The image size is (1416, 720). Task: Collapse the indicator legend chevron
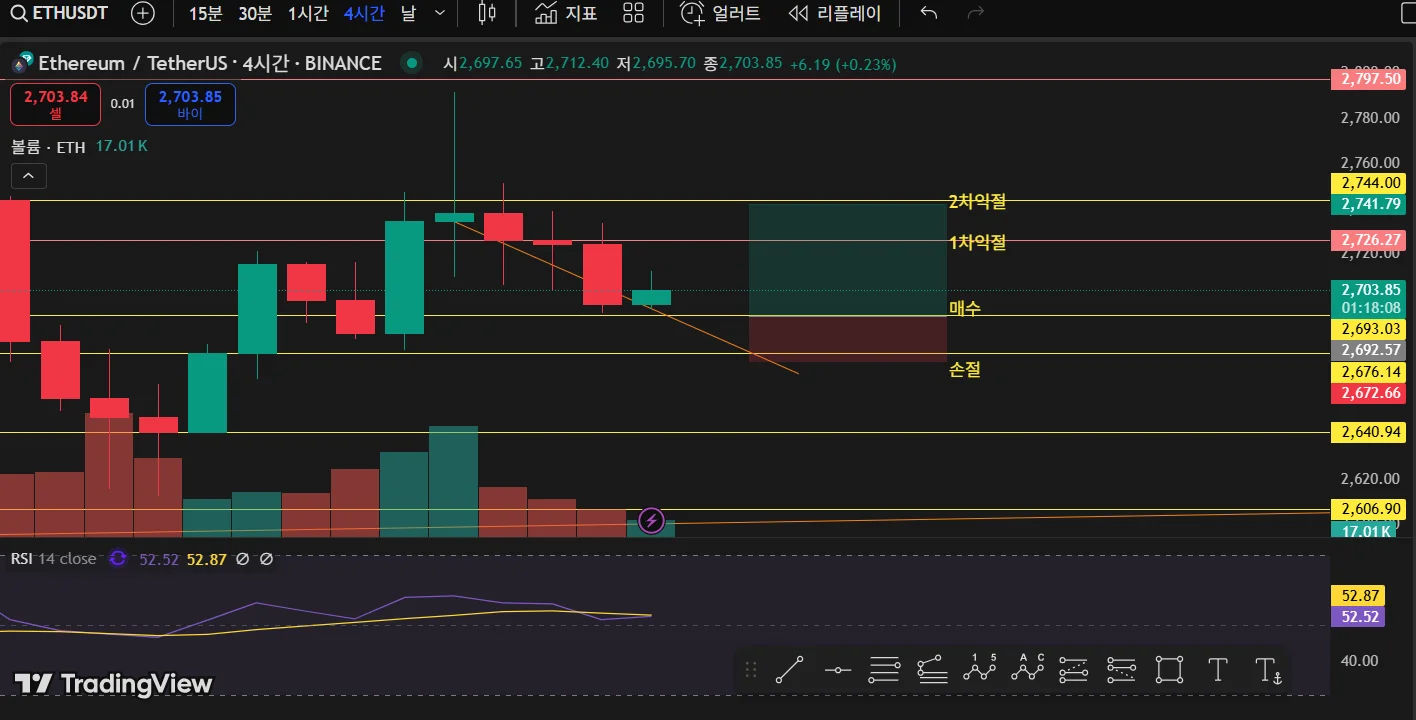click(x=28, y=177)
